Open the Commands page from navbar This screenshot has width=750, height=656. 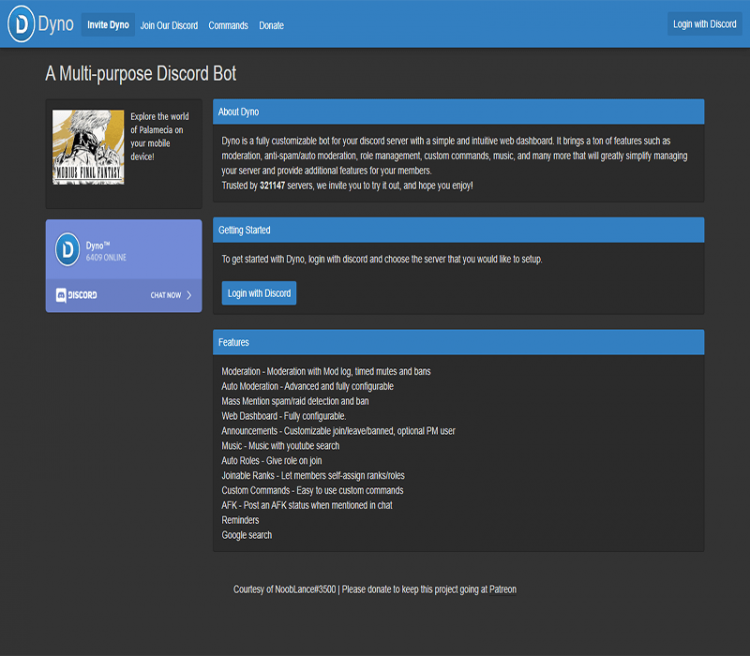coord(228,25)
